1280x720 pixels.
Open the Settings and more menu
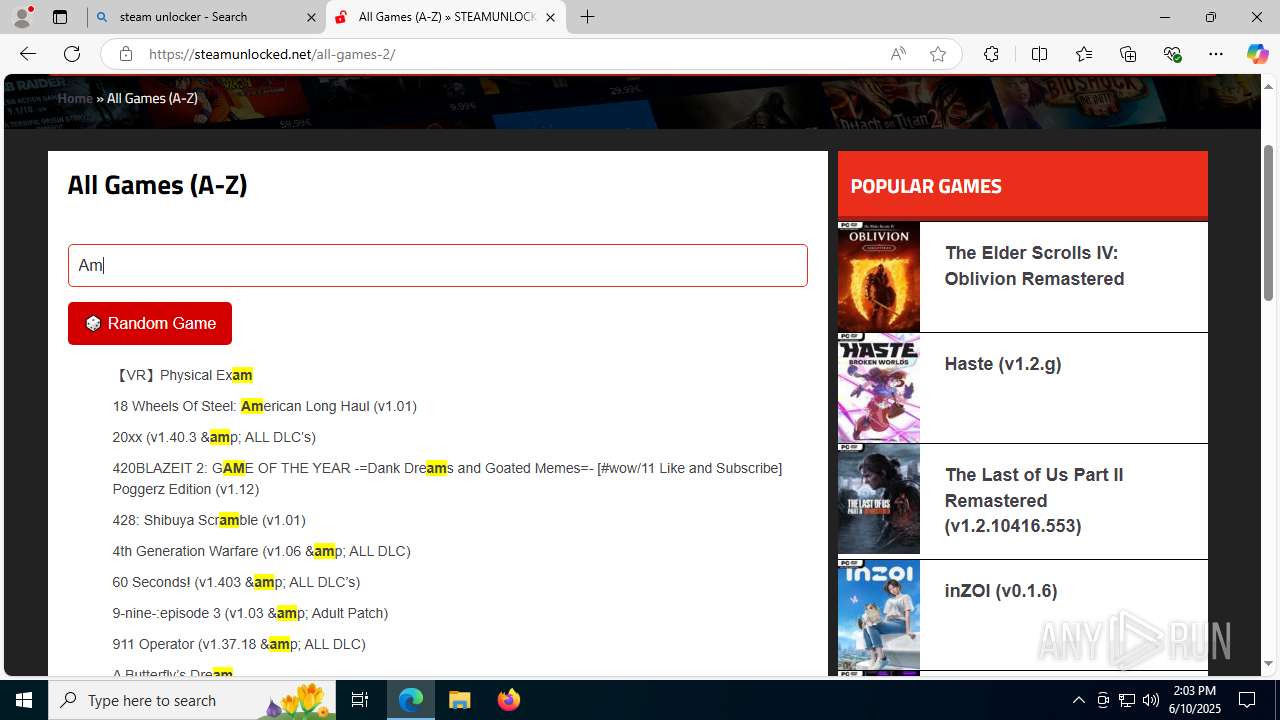[1216, 54]
